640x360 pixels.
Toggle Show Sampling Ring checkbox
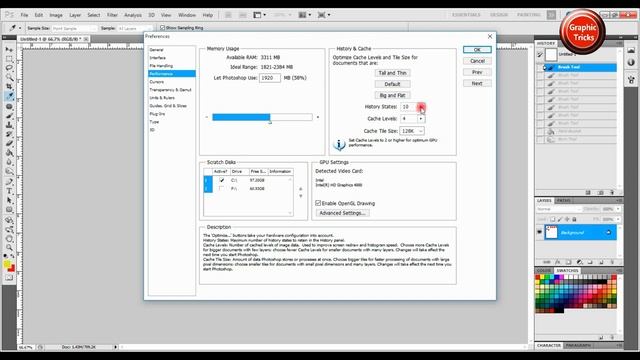(x=162, y=28)
